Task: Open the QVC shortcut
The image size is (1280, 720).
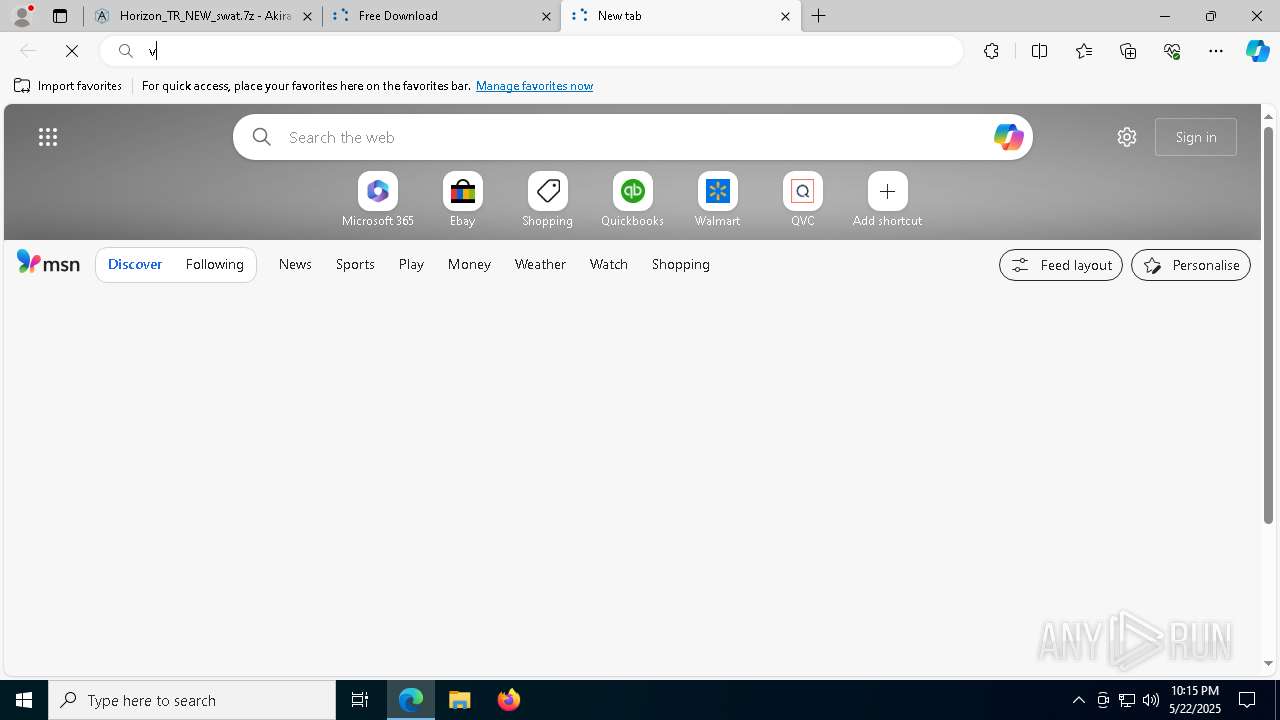Action: pyautogui.click(x=803, y=199)
